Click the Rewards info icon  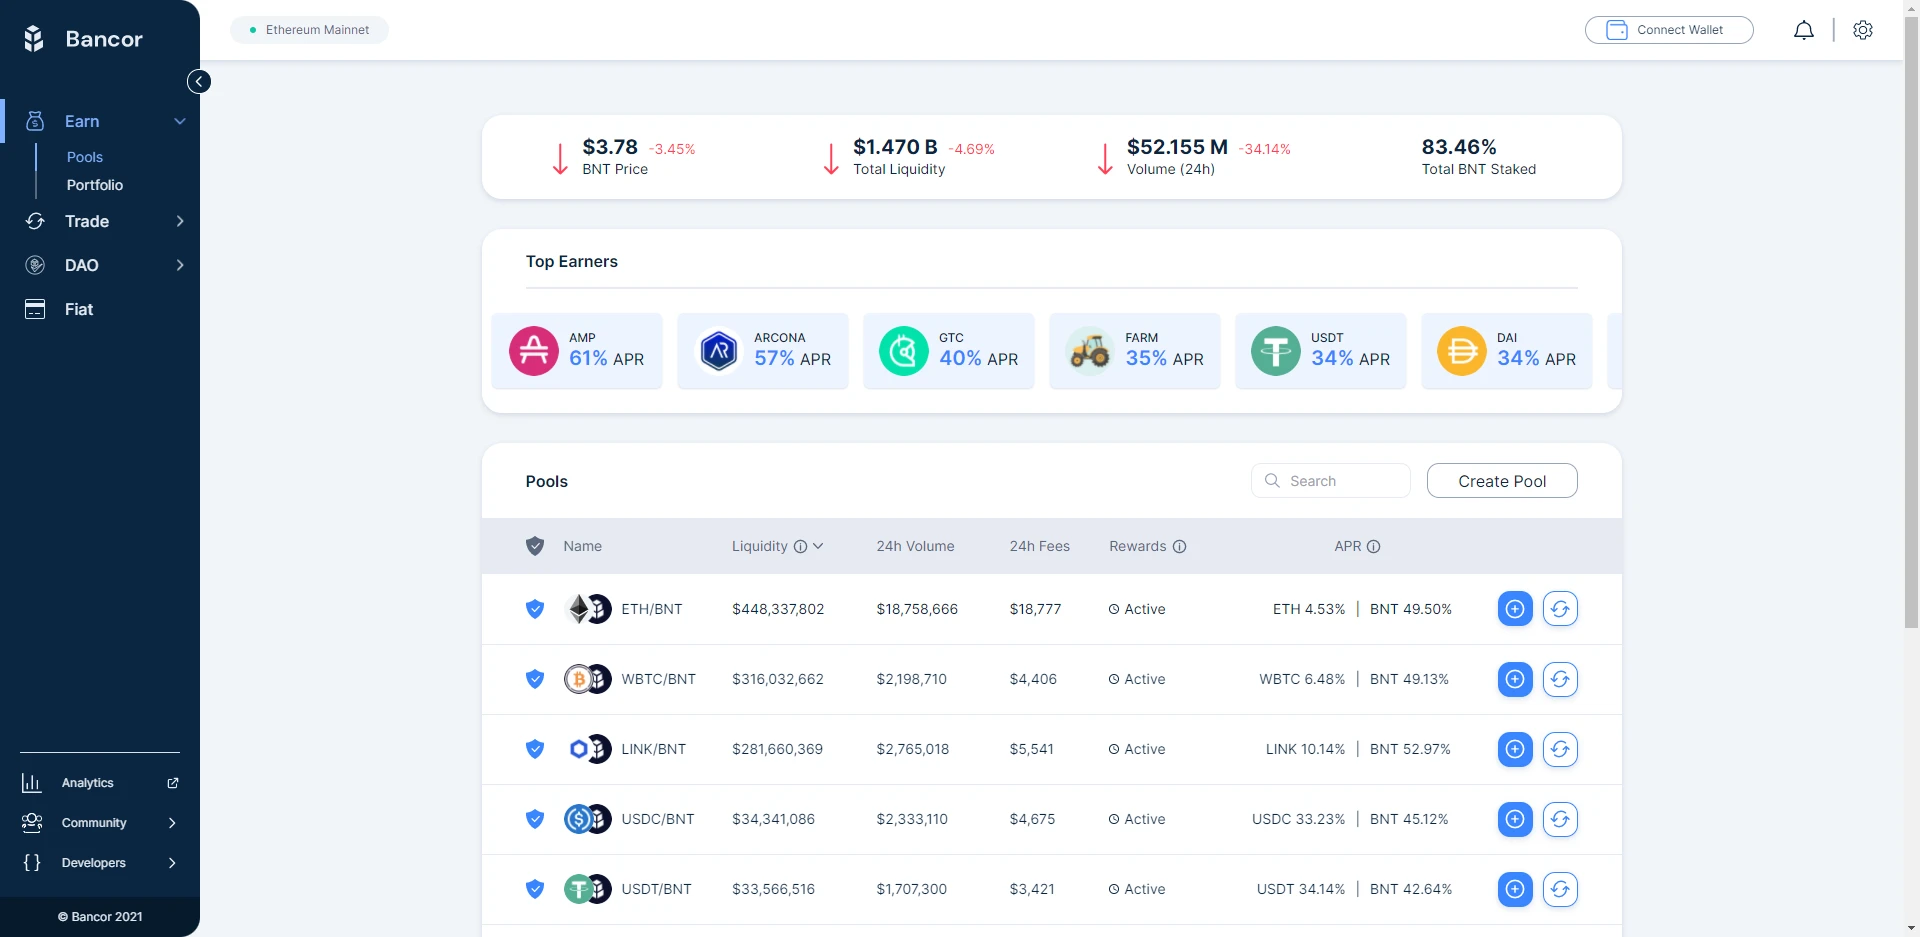coord(1179,546)
